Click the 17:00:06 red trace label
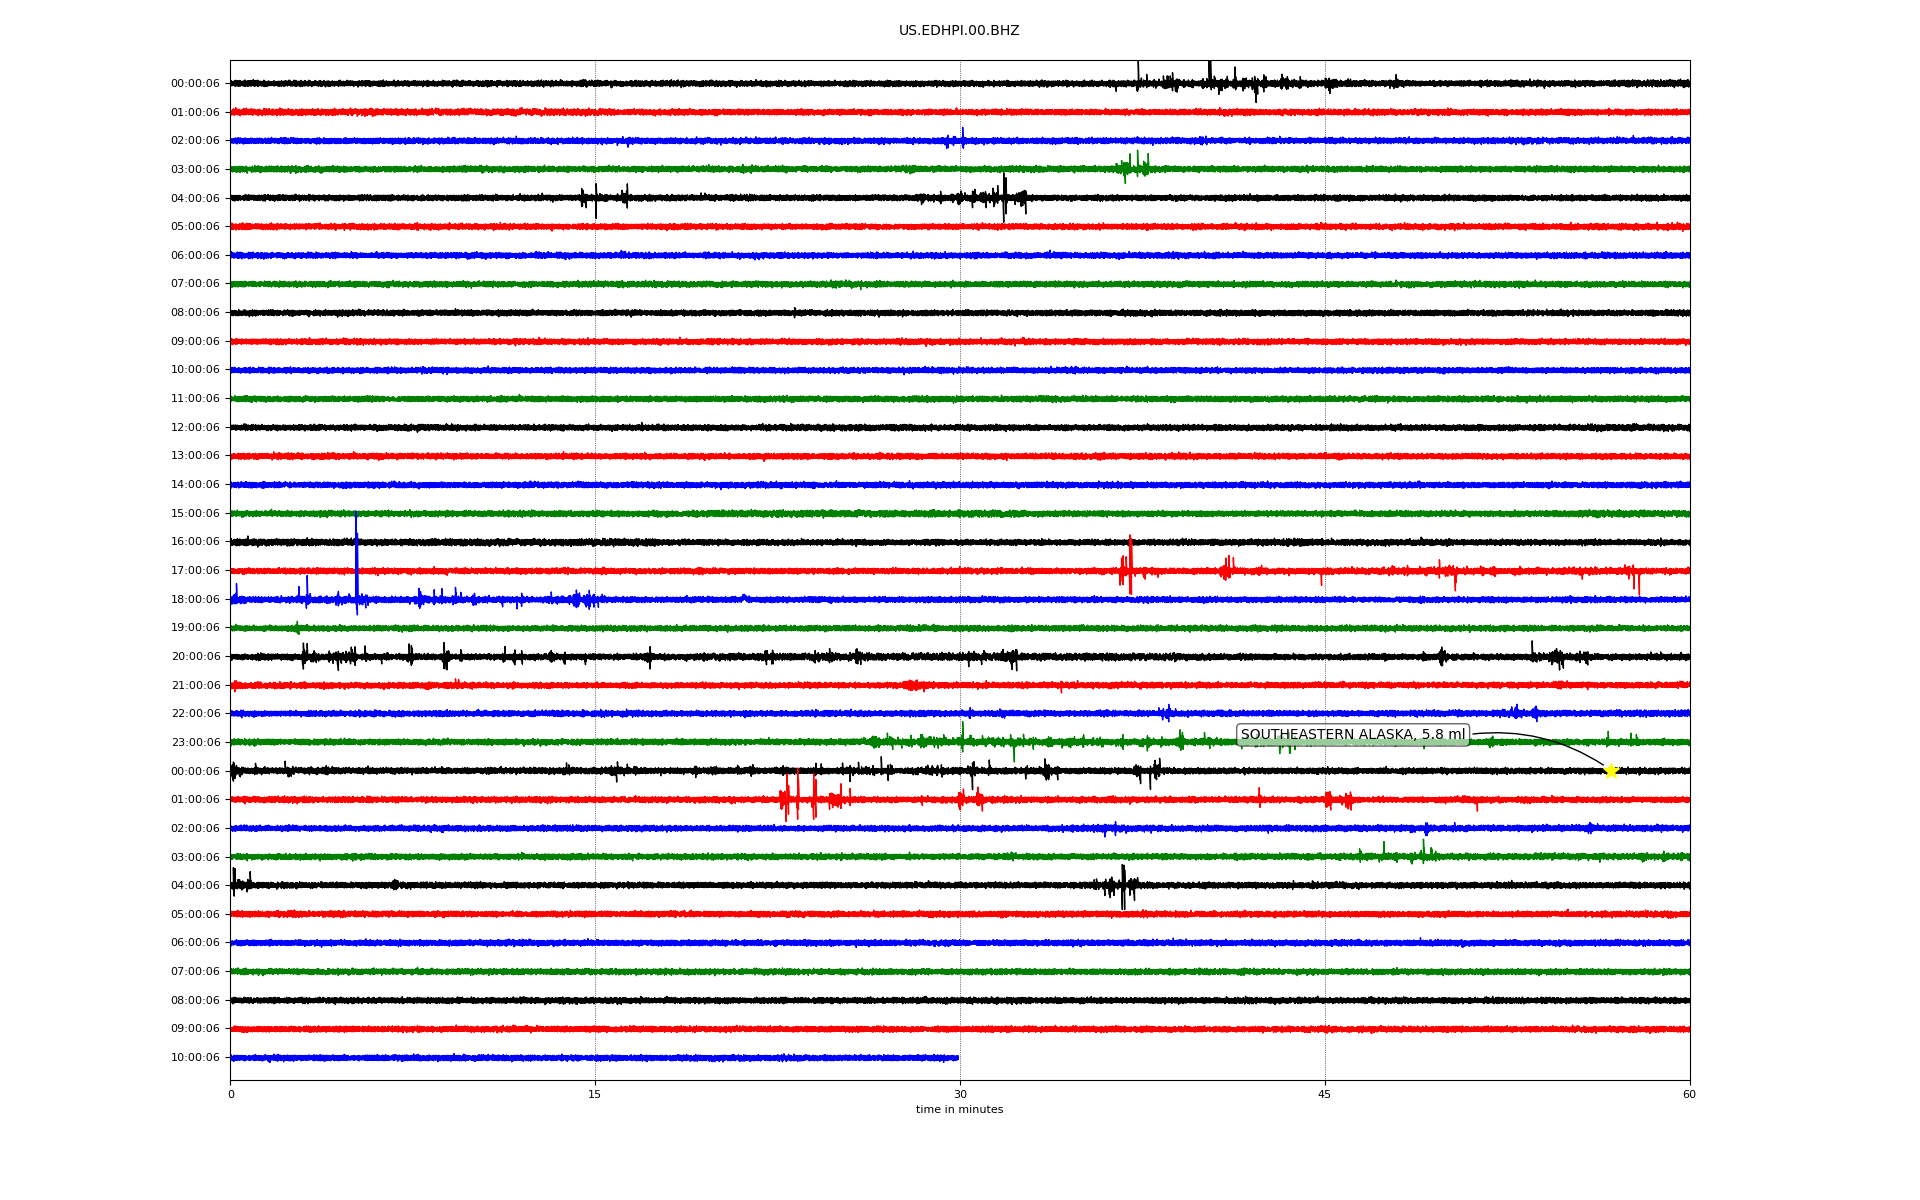The height and width of the screenshot is (1200, 1920). (x=195, y=571)
